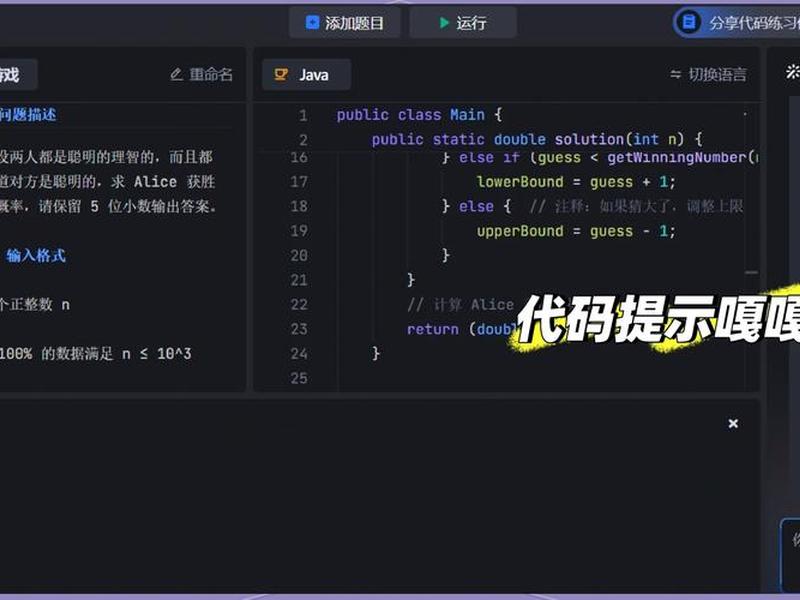Select the 输入格式 heading

click(x=36, y=255)
